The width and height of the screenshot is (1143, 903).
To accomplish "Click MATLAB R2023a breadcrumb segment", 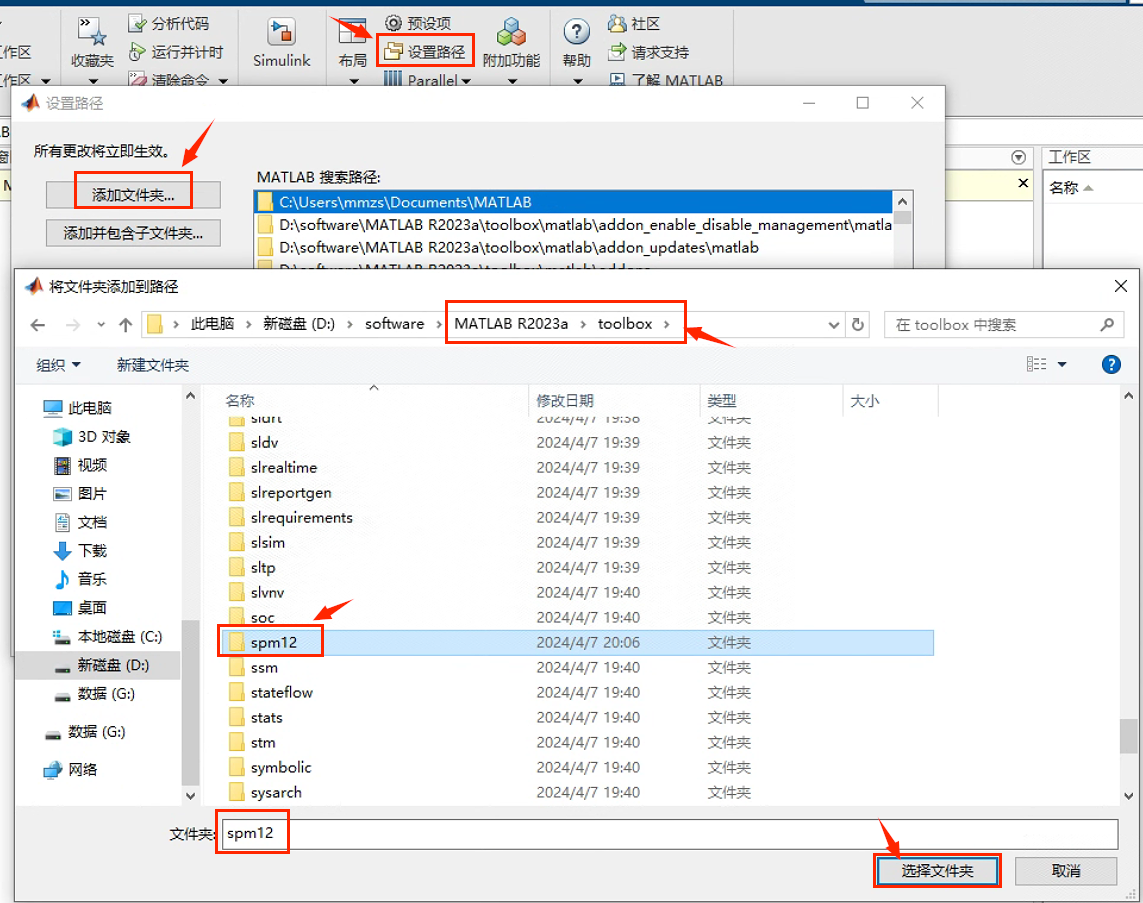I will tap(511, 324).
